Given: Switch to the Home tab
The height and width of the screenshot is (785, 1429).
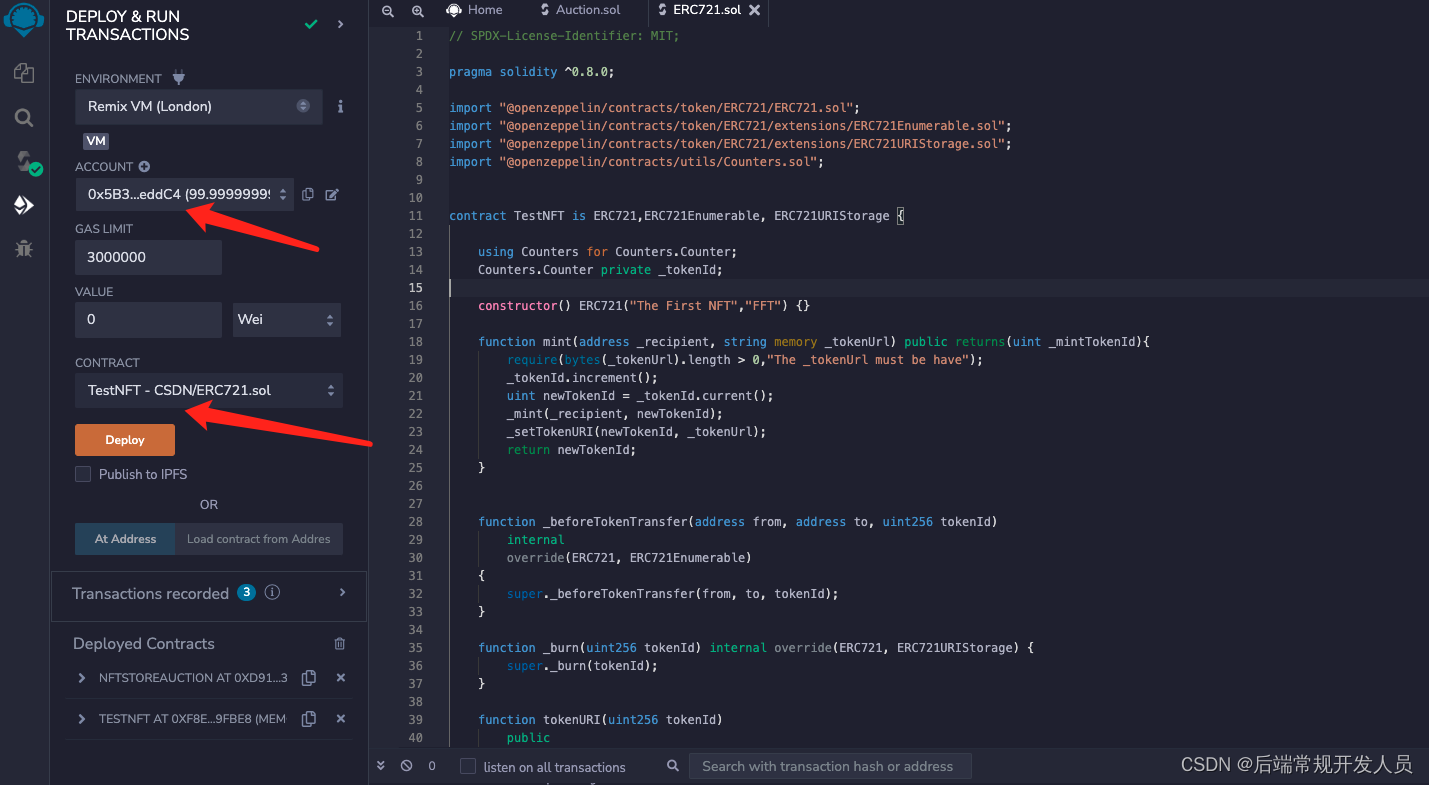Looking at the screenshot, I should click(x=475, y=10).
